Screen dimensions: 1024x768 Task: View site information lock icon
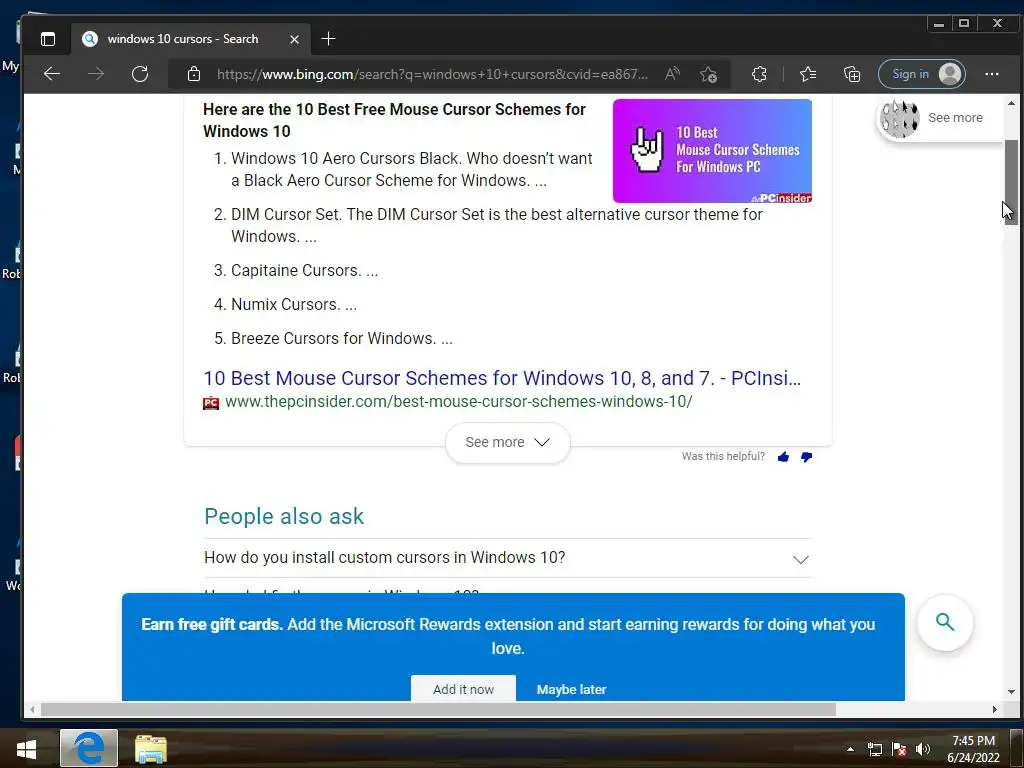194,74
